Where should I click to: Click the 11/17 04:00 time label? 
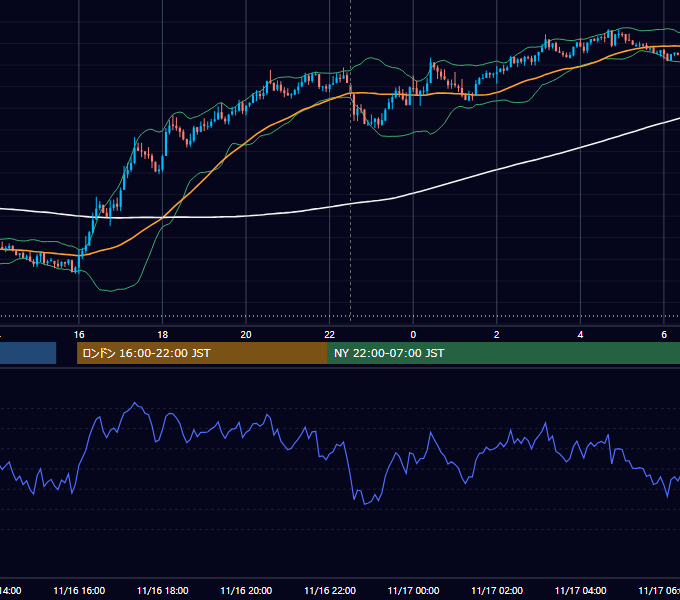pos(581,591)
